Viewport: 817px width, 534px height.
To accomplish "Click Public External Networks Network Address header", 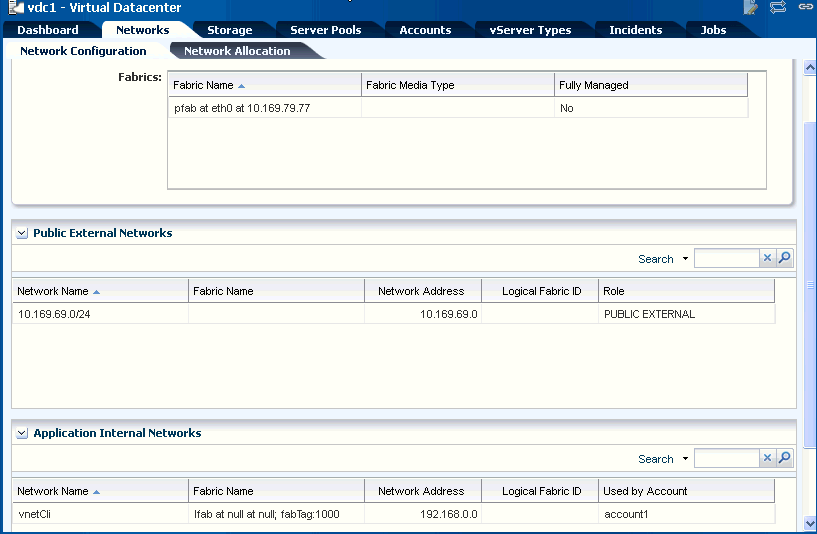I will [x=423, y=291].
